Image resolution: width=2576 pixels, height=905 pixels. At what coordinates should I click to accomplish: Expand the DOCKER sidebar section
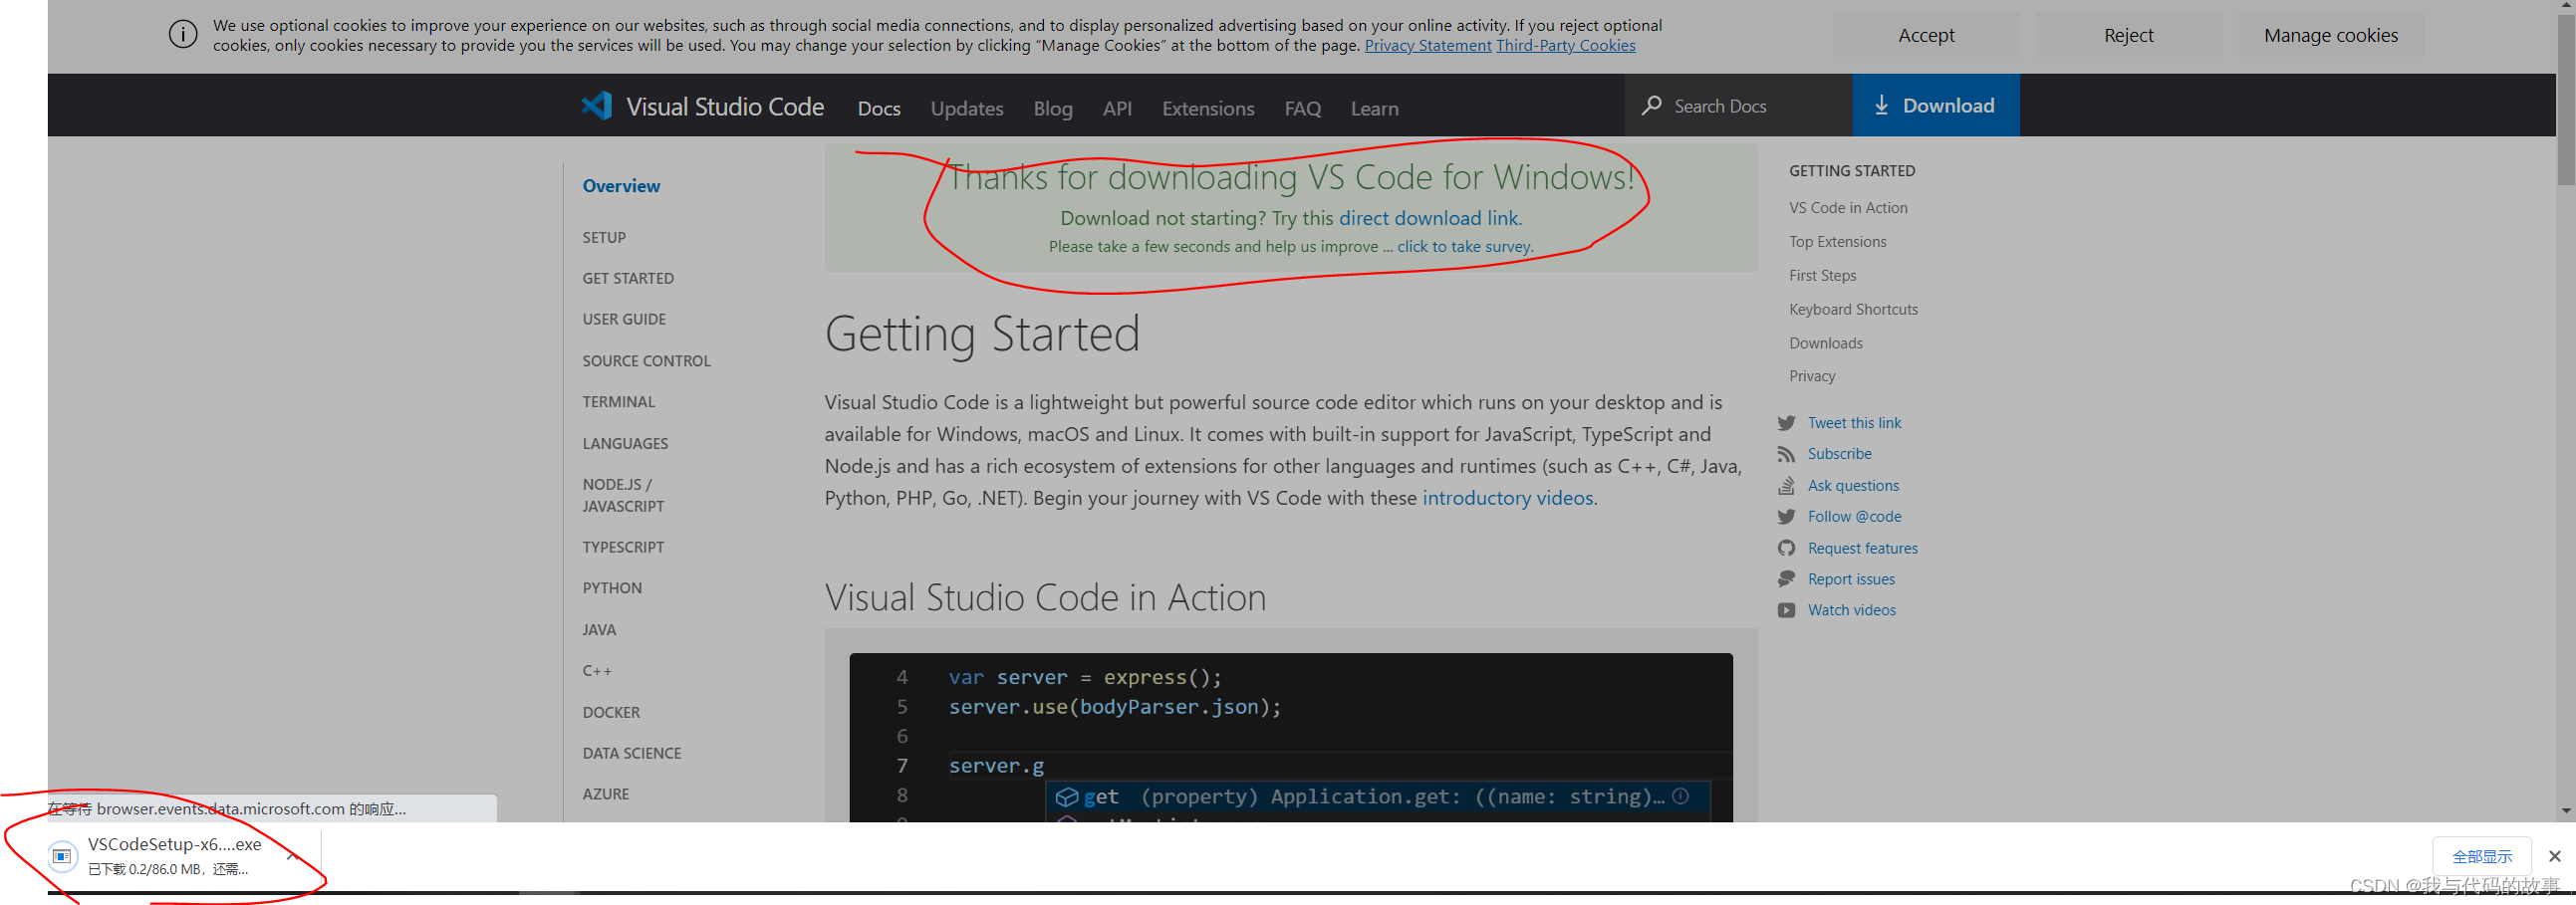coord(611,712)
